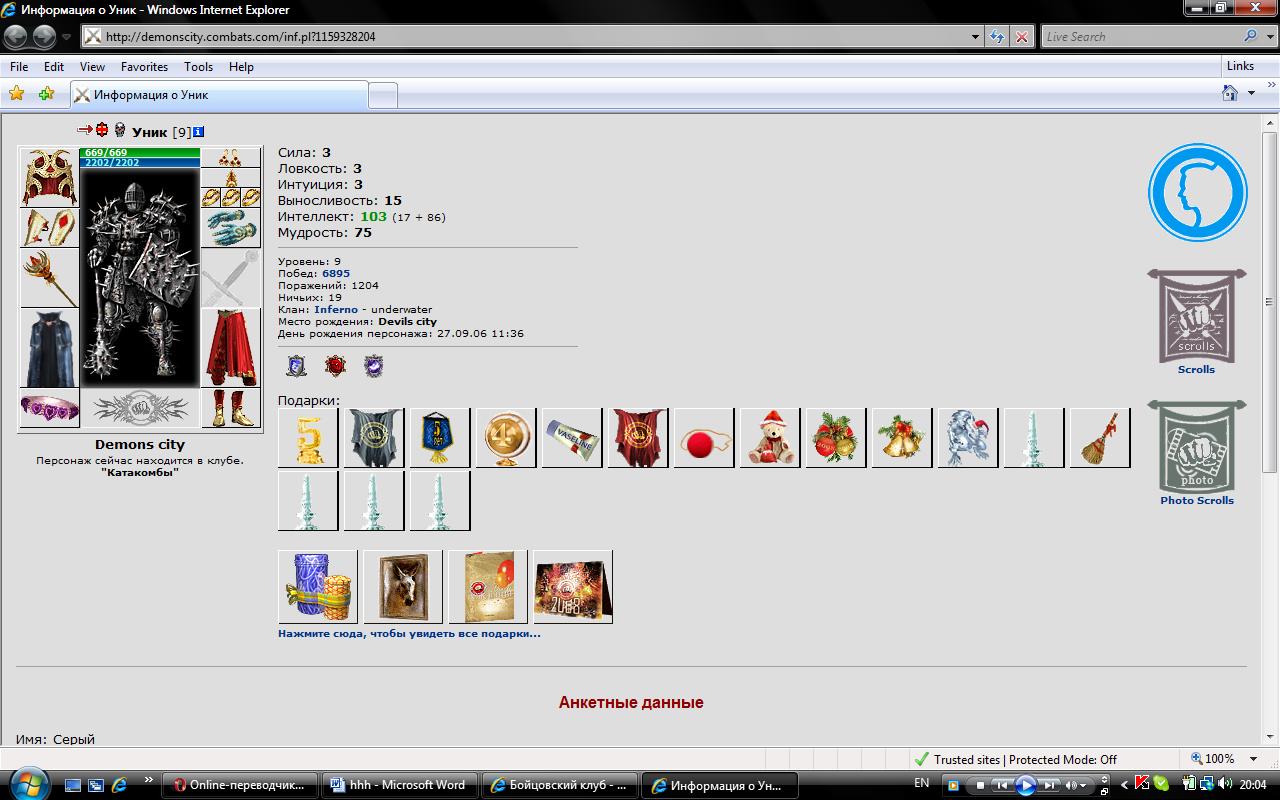Open the Favorites Center star

coord(16,94)
